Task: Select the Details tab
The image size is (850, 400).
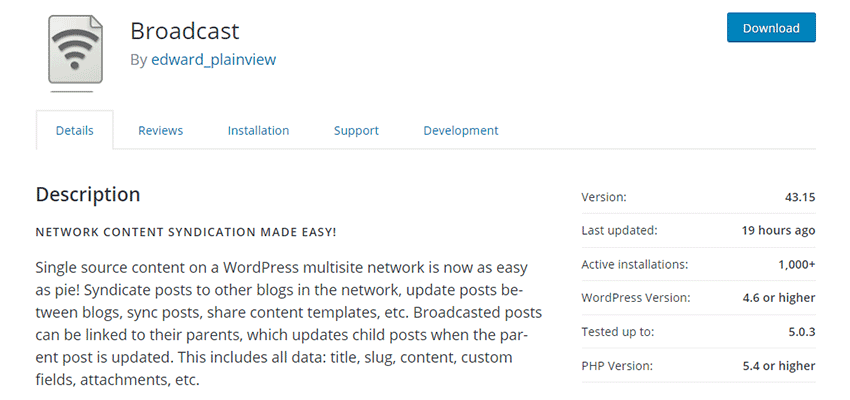Action: pos(75,130)
